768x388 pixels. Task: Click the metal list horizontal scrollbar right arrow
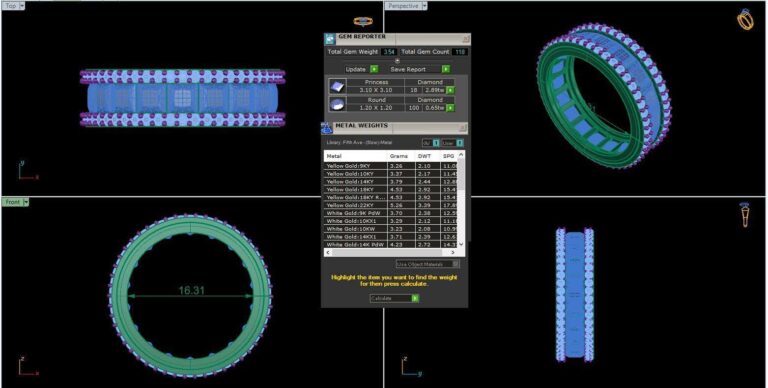pyautogui.click(x=453, y=252)
